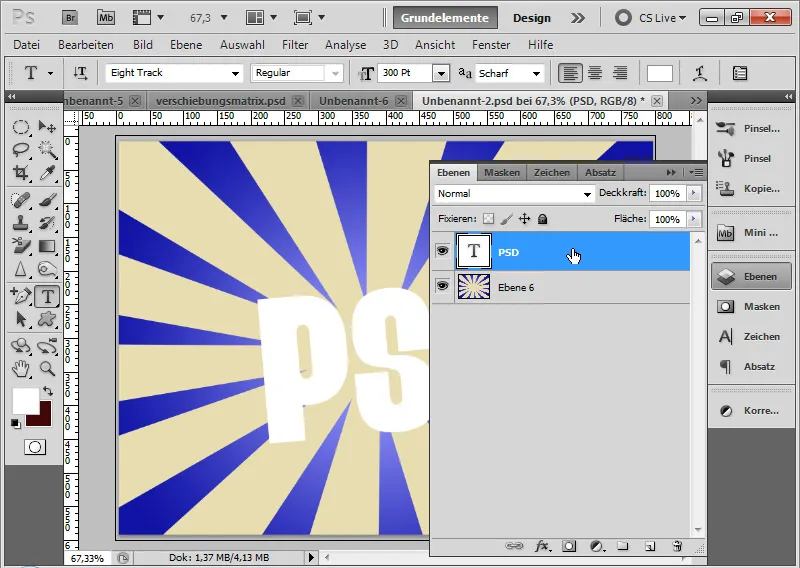Launch Mini Bridge from top bar

pos(106,18)
